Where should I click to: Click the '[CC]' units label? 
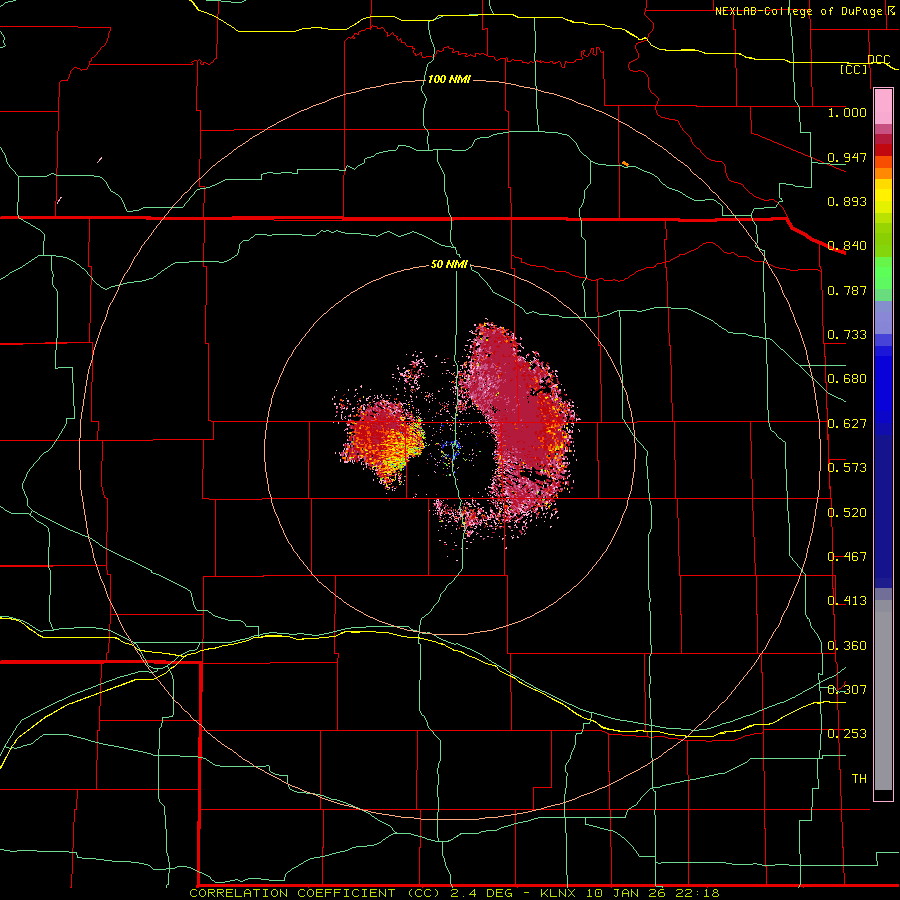pos(854,69)
